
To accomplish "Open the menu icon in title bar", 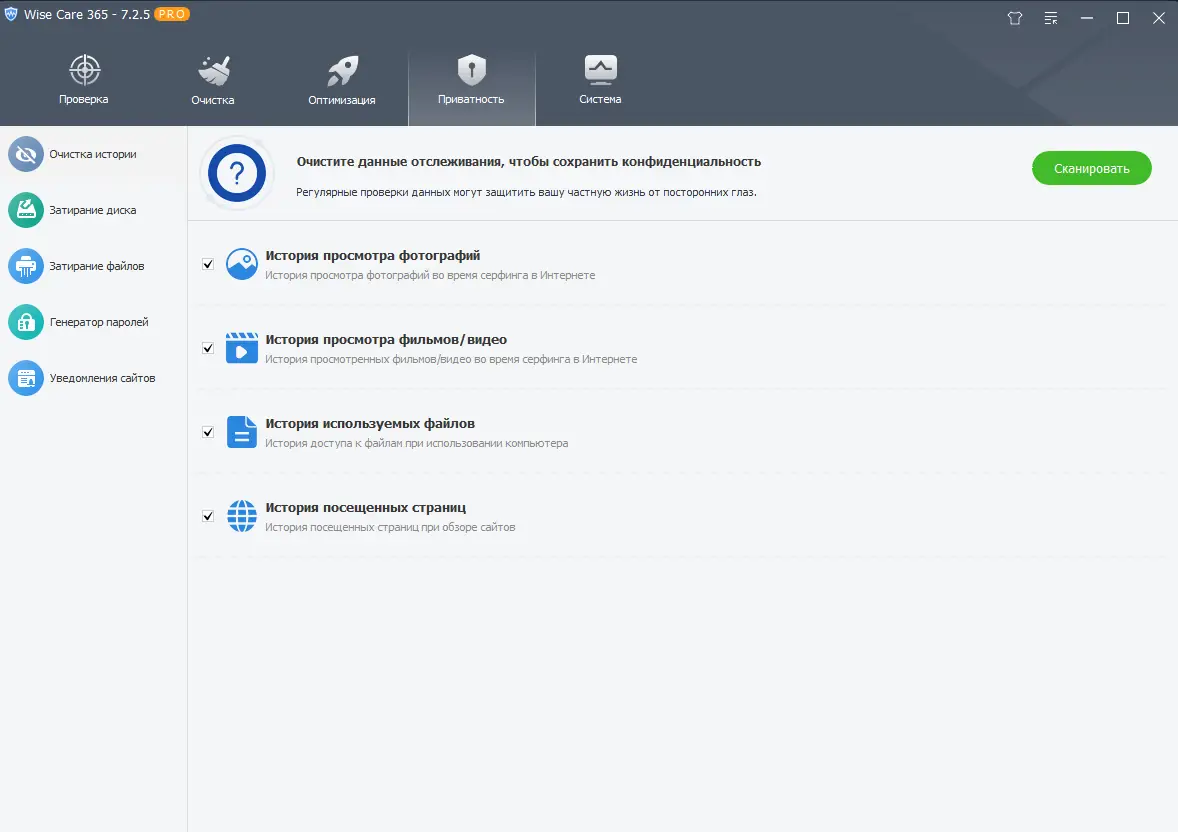I will [1051, 18].
